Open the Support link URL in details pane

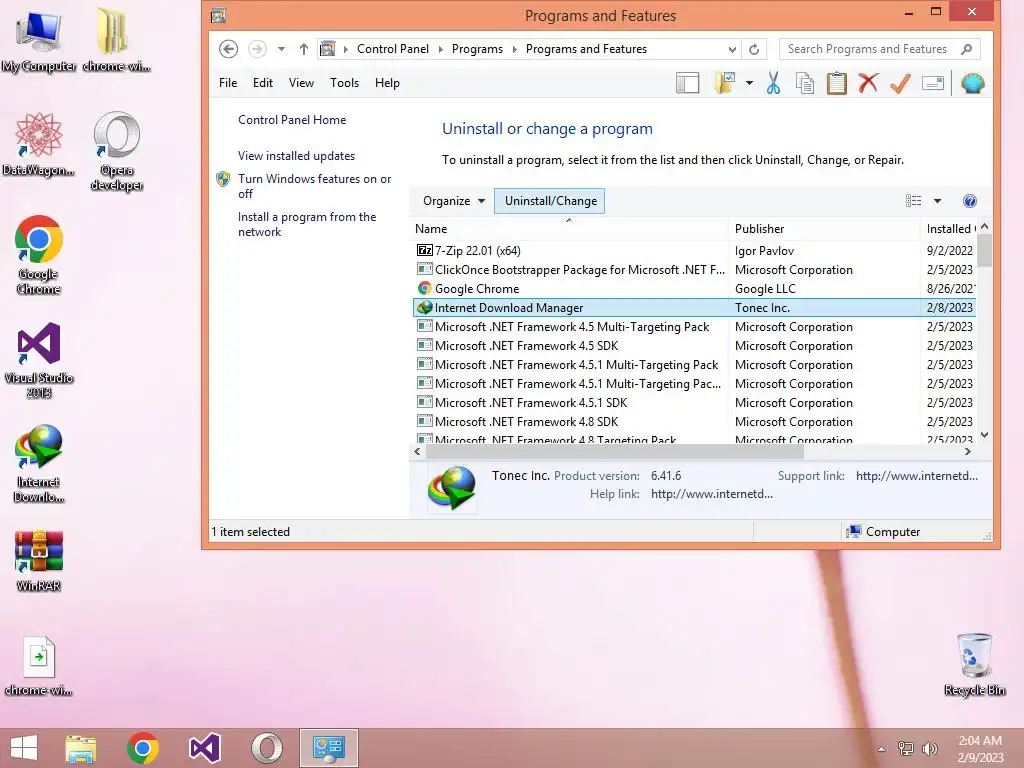pos(916,476)
